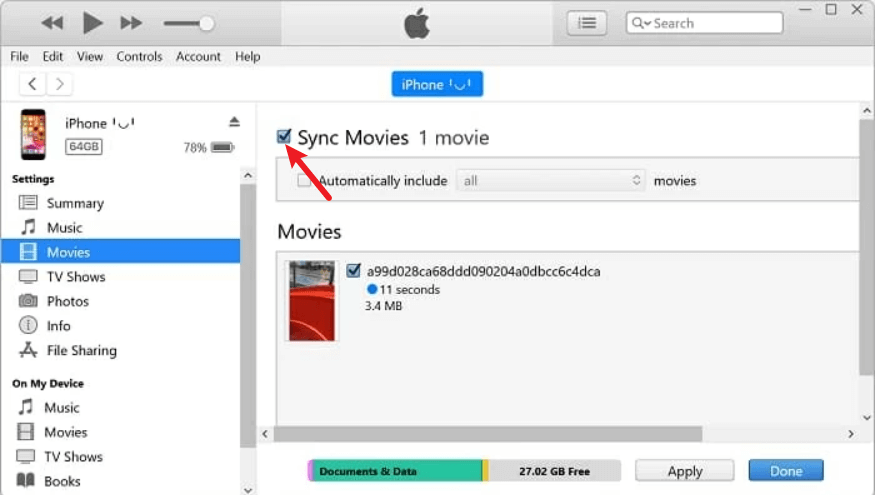Skip ahead with the fast-forward button
This screenshot has width=875, height=495.
click(131, 23)
